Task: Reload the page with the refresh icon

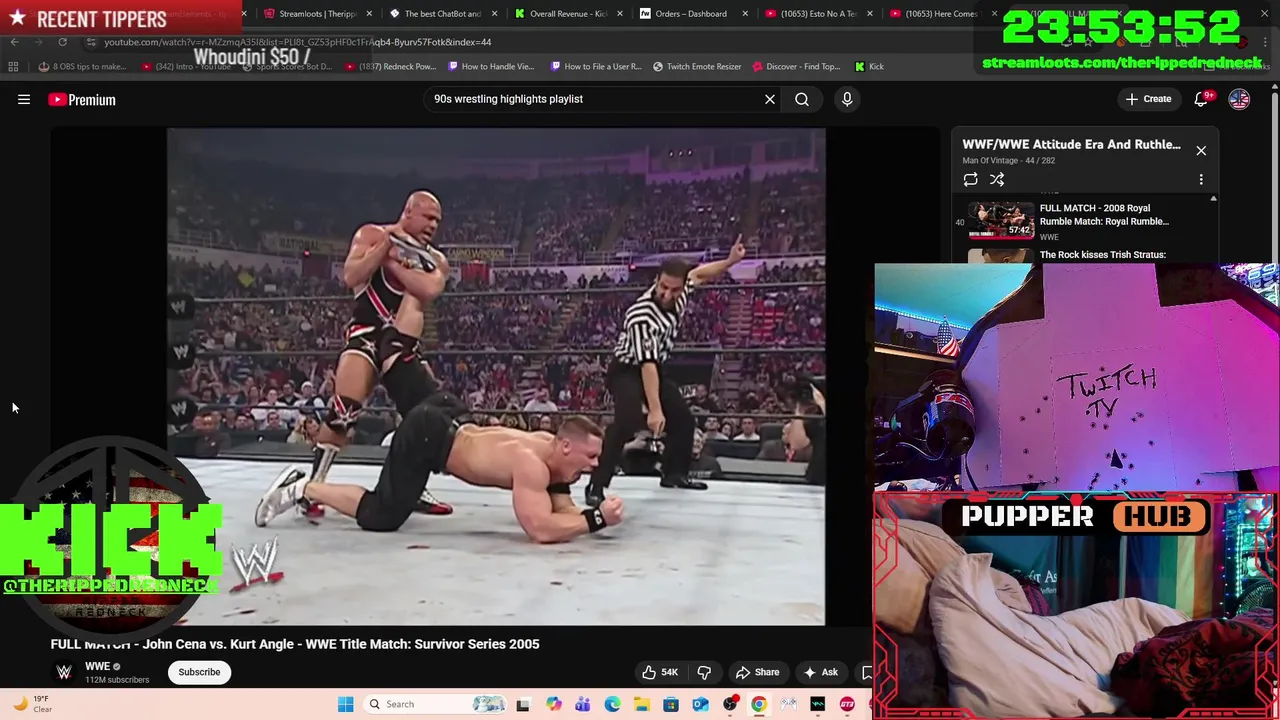Action: (62, 42)
